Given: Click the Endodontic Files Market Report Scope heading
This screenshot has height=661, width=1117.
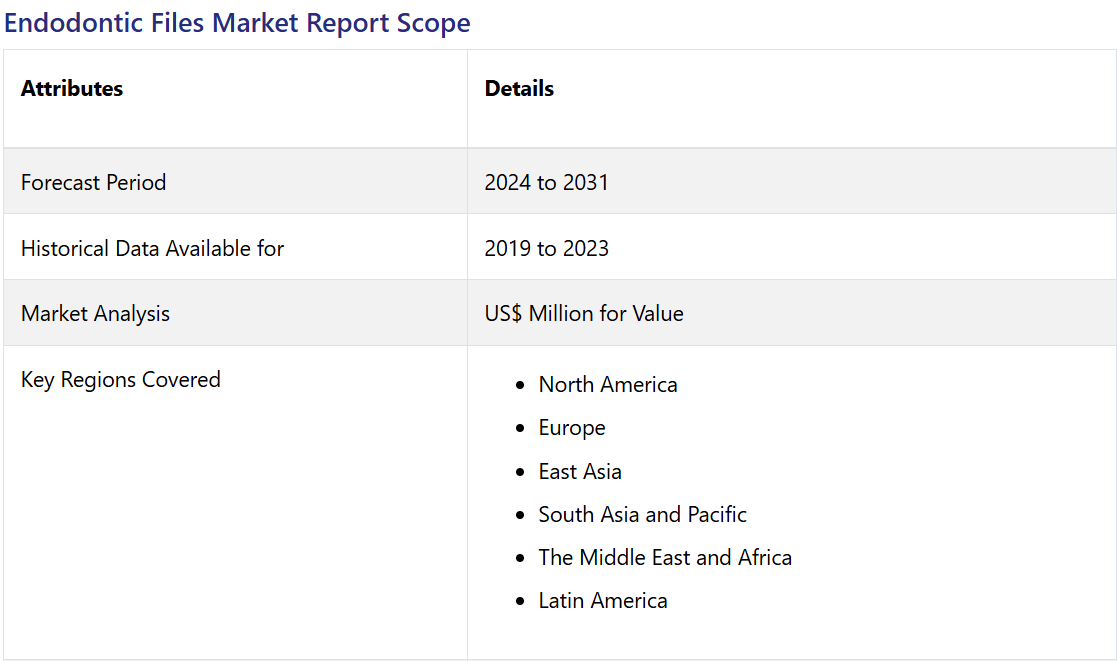Looking at the screenshot, I should click(237, 23).
